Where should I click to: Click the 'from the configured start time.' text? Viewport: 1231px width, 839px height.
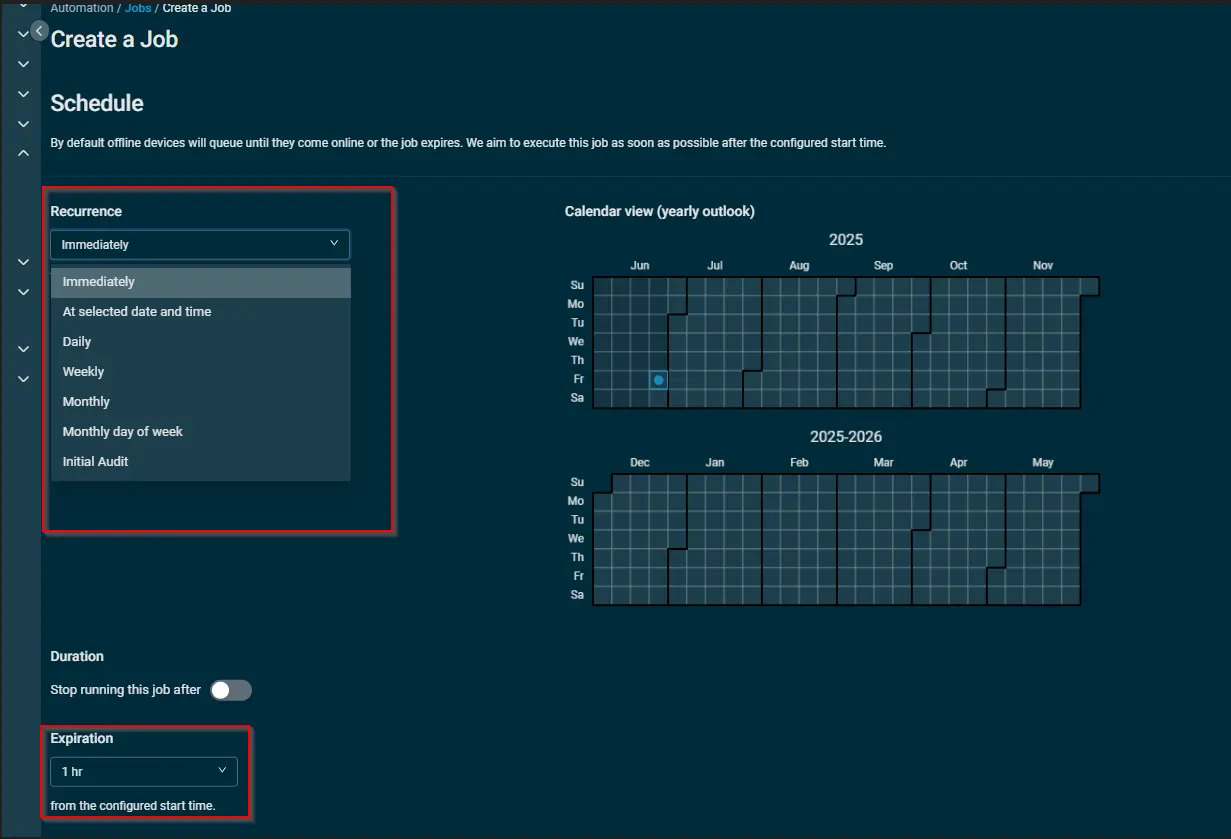coord(133,805)
